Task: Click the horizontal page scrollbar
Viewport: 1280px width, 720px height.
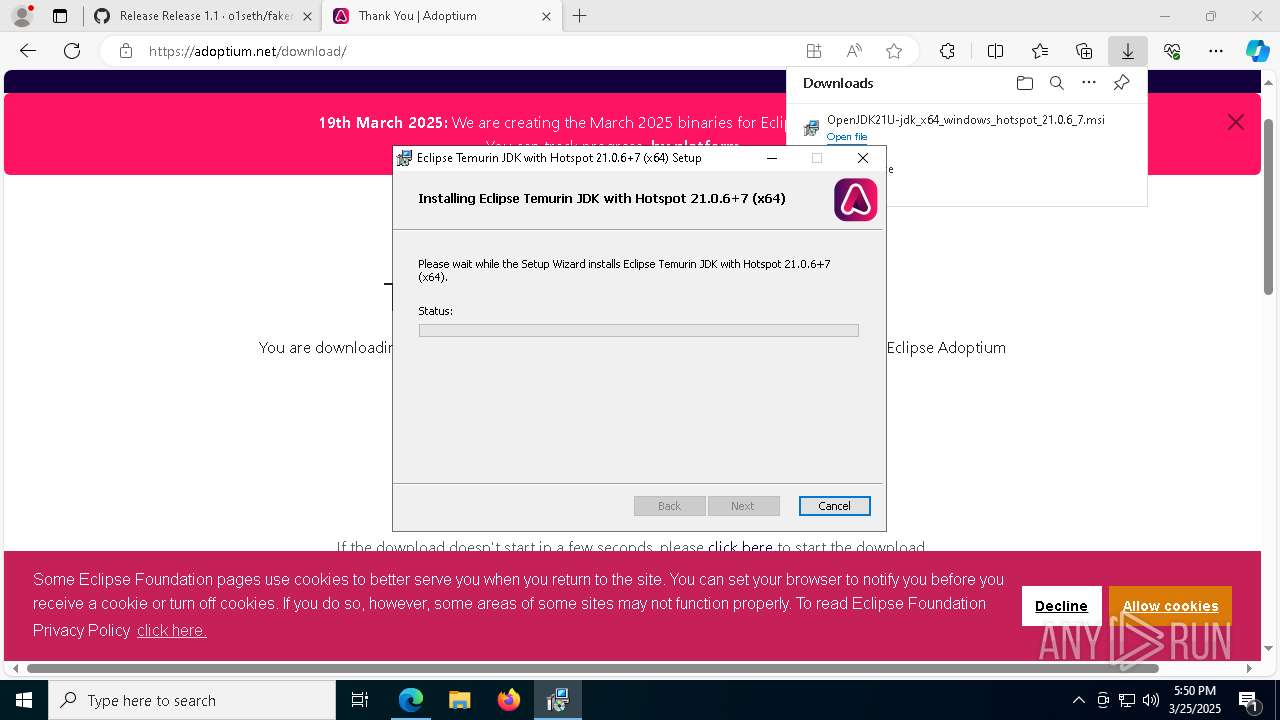Action: click(592, 668)
